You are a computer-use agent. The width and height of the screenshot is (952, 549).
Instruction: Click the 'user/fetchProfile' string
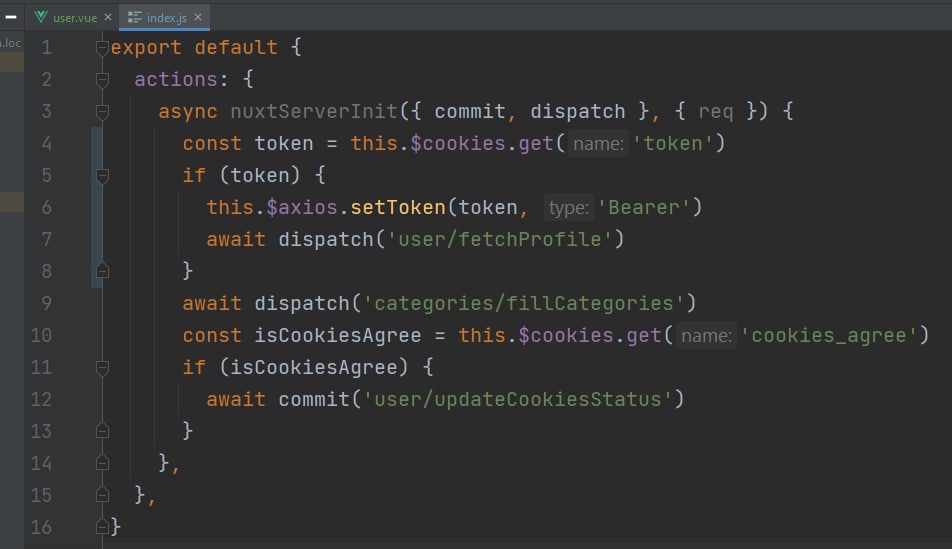click(x=500, y=240)
